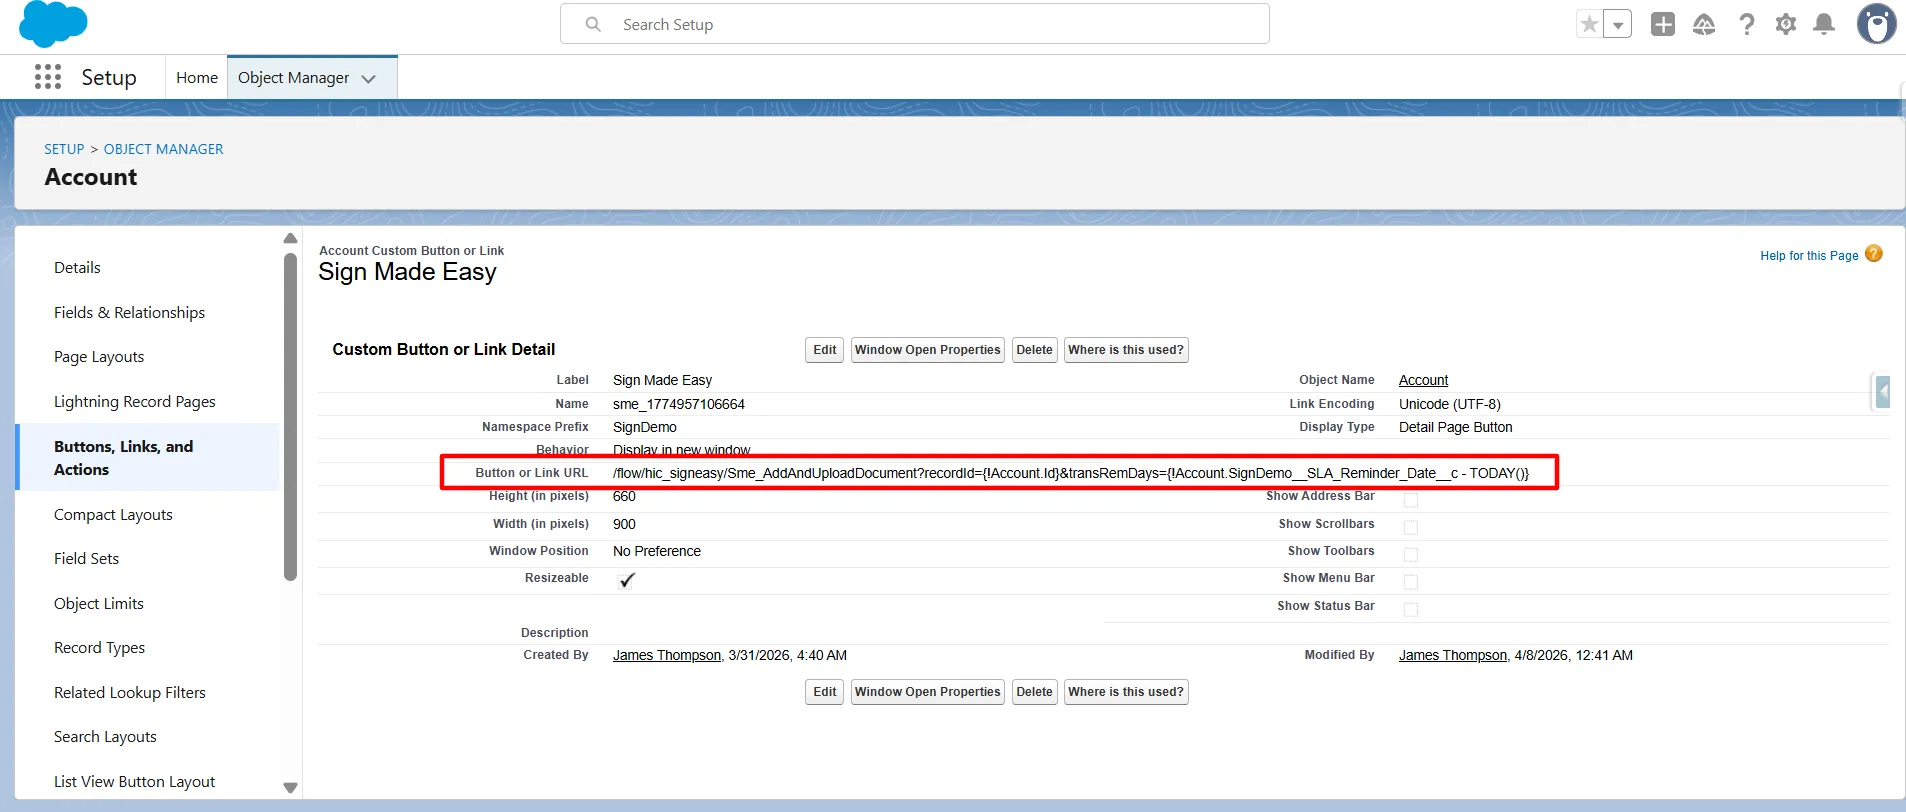Click the bottom Where is this used? button
The image size is (1906, 812).
pos(1126,692)
